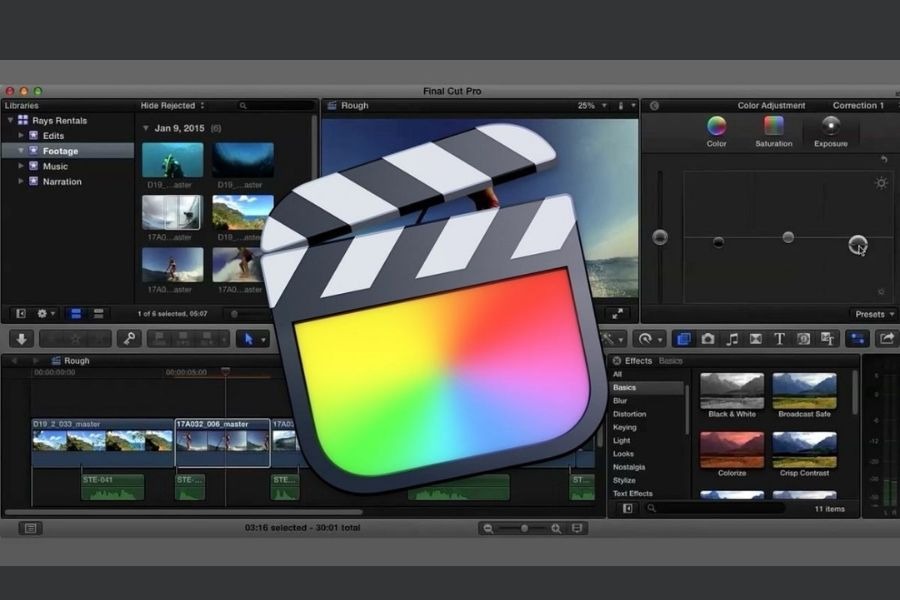Toggle the Effects browser icon in toolbar
Screen dimensions: 900x600
coord(683,339)
